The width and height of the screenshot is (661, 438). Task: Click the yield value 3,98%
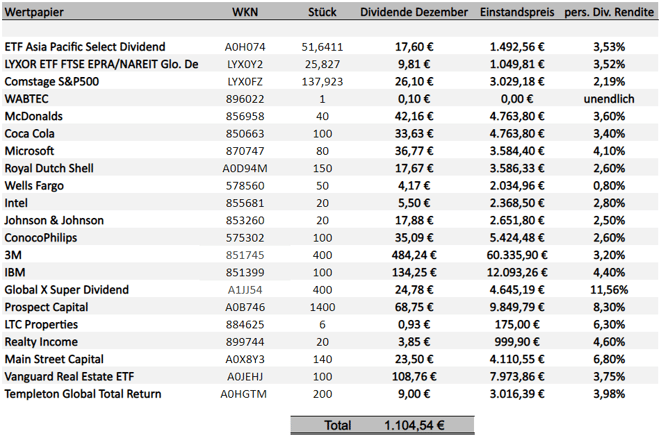click(x=609, y=394)
